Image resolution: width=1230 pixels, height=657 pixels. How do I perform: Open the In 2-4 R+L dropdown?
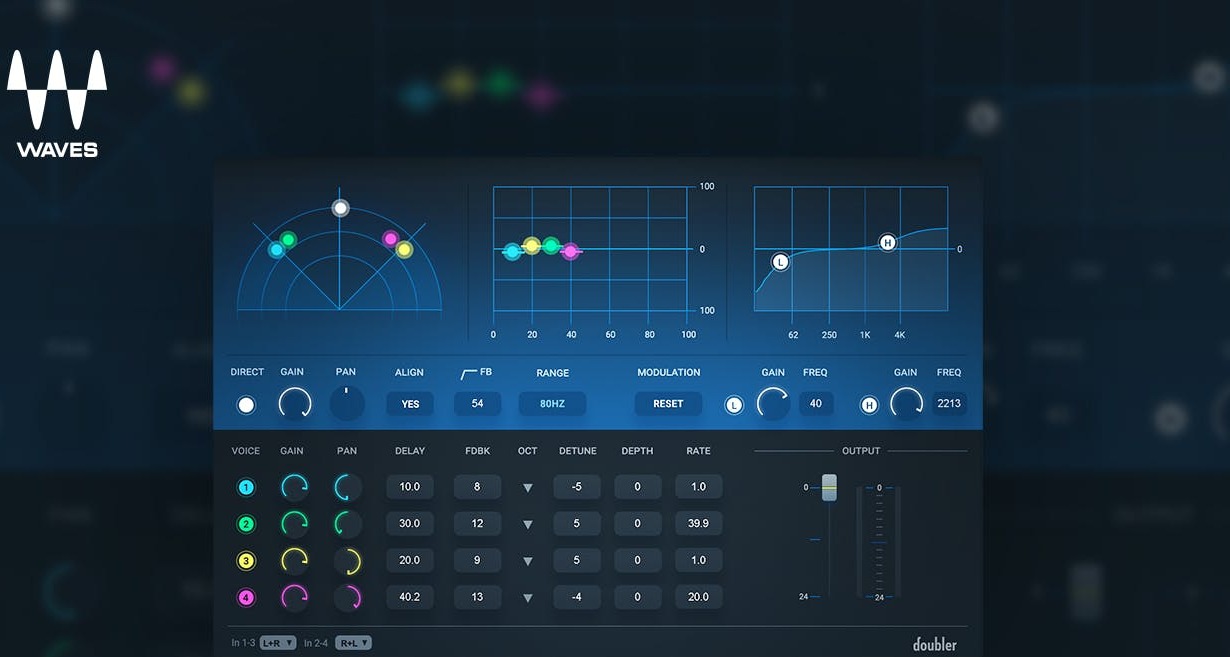coord(353,643)
